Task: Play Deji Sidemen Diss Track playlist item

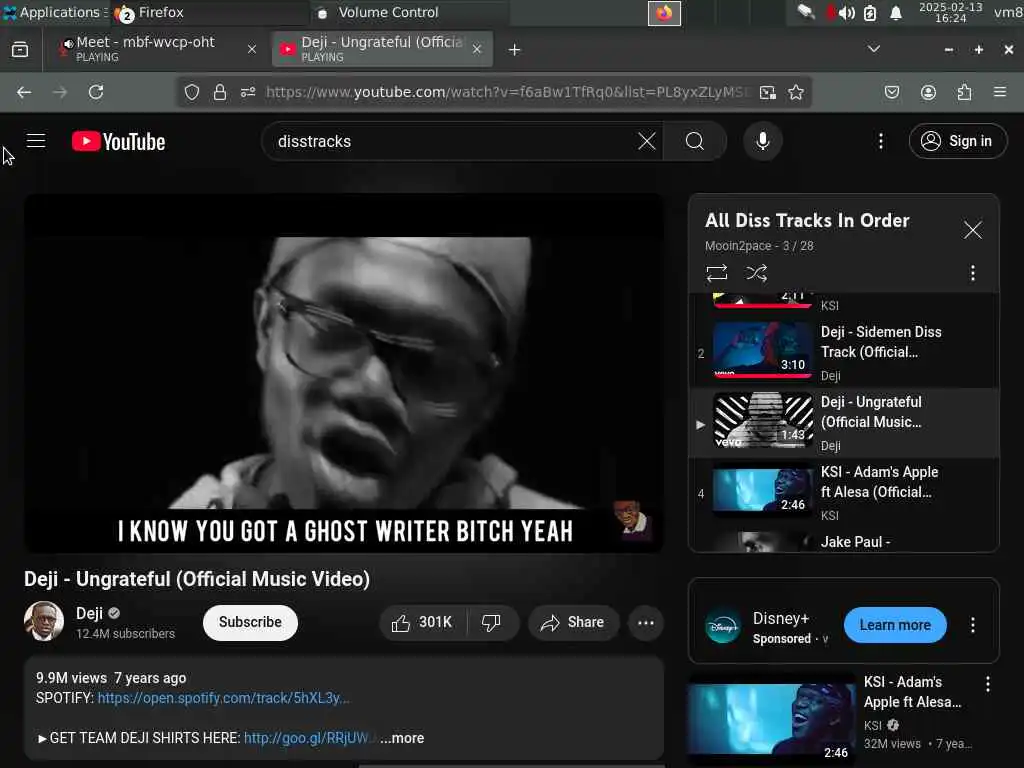Action: (844, 353)
